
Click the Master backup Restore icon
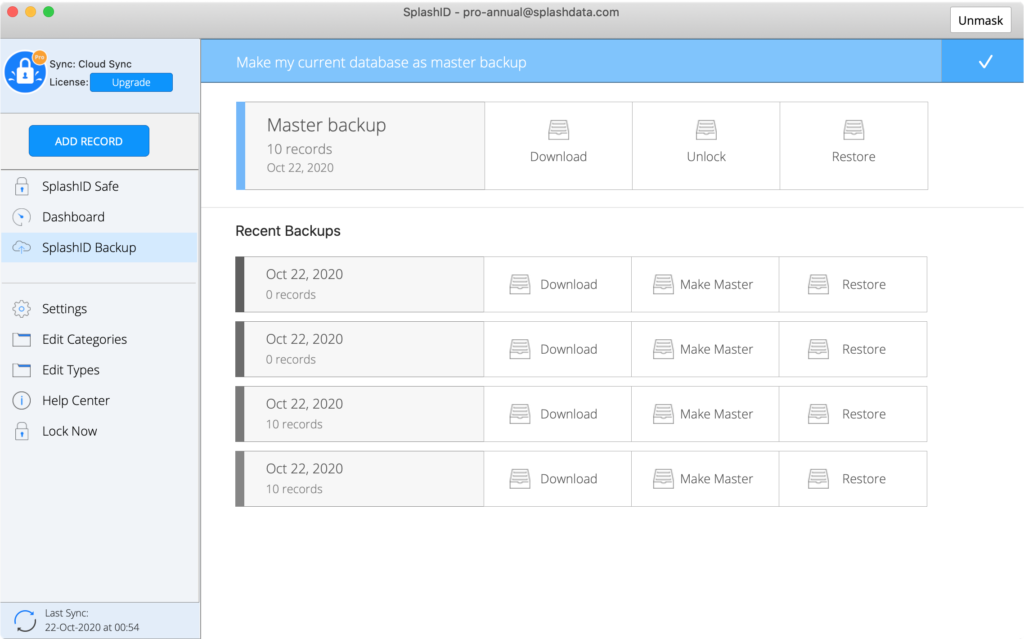point(853,130)
